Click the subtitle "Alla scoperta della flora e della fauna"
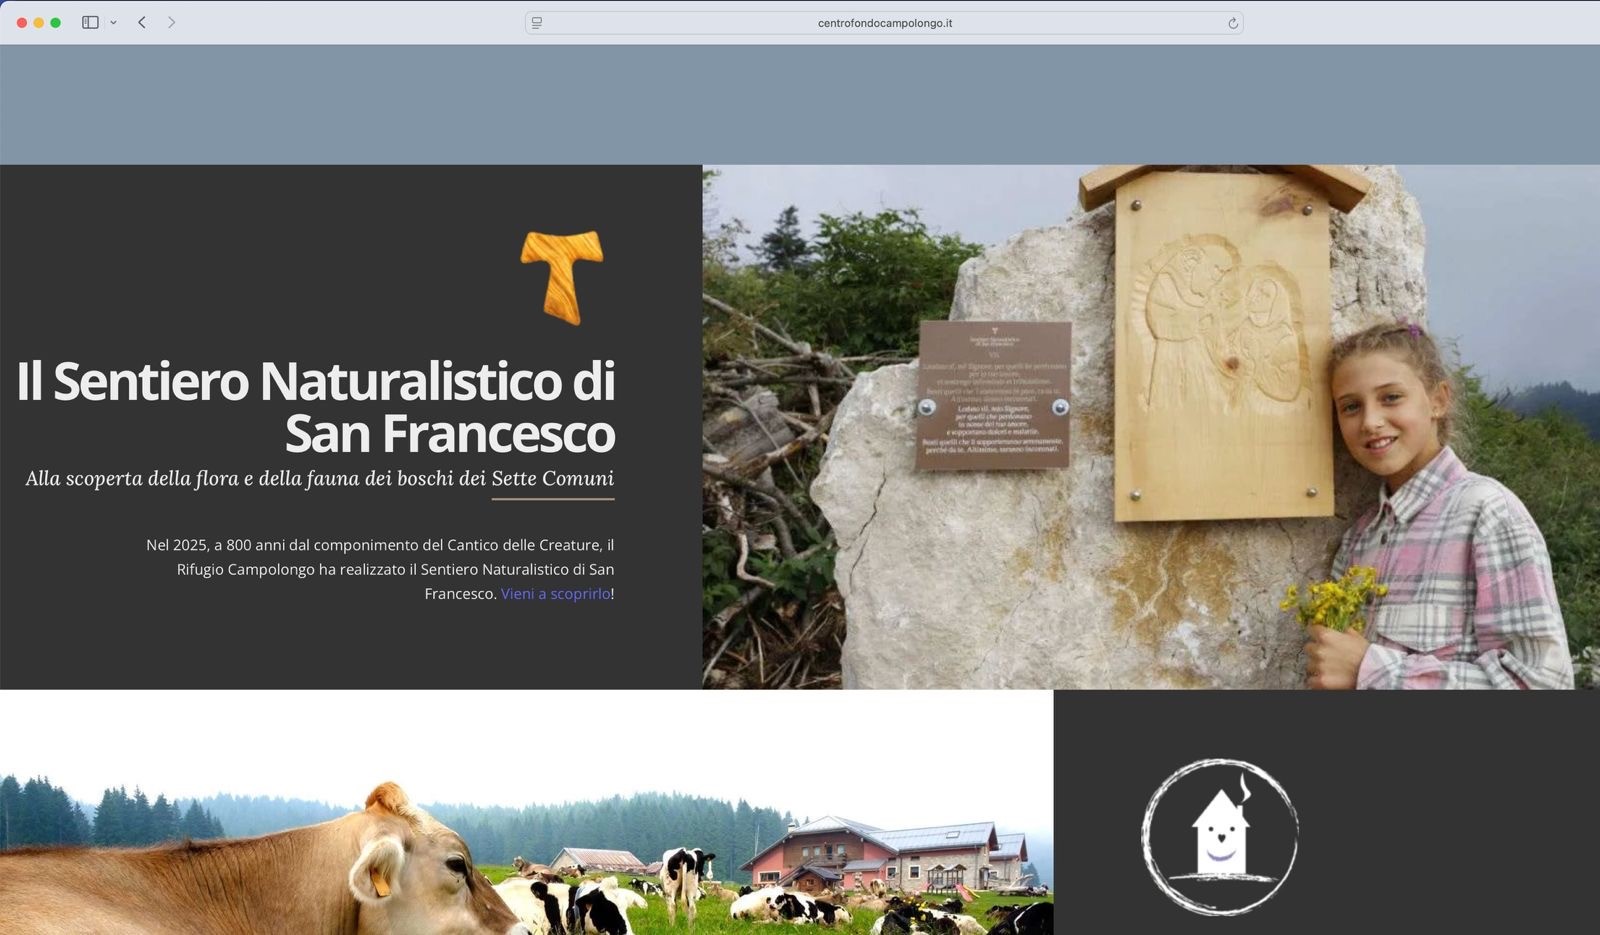The image size is (1600, 935). point(320,479)
